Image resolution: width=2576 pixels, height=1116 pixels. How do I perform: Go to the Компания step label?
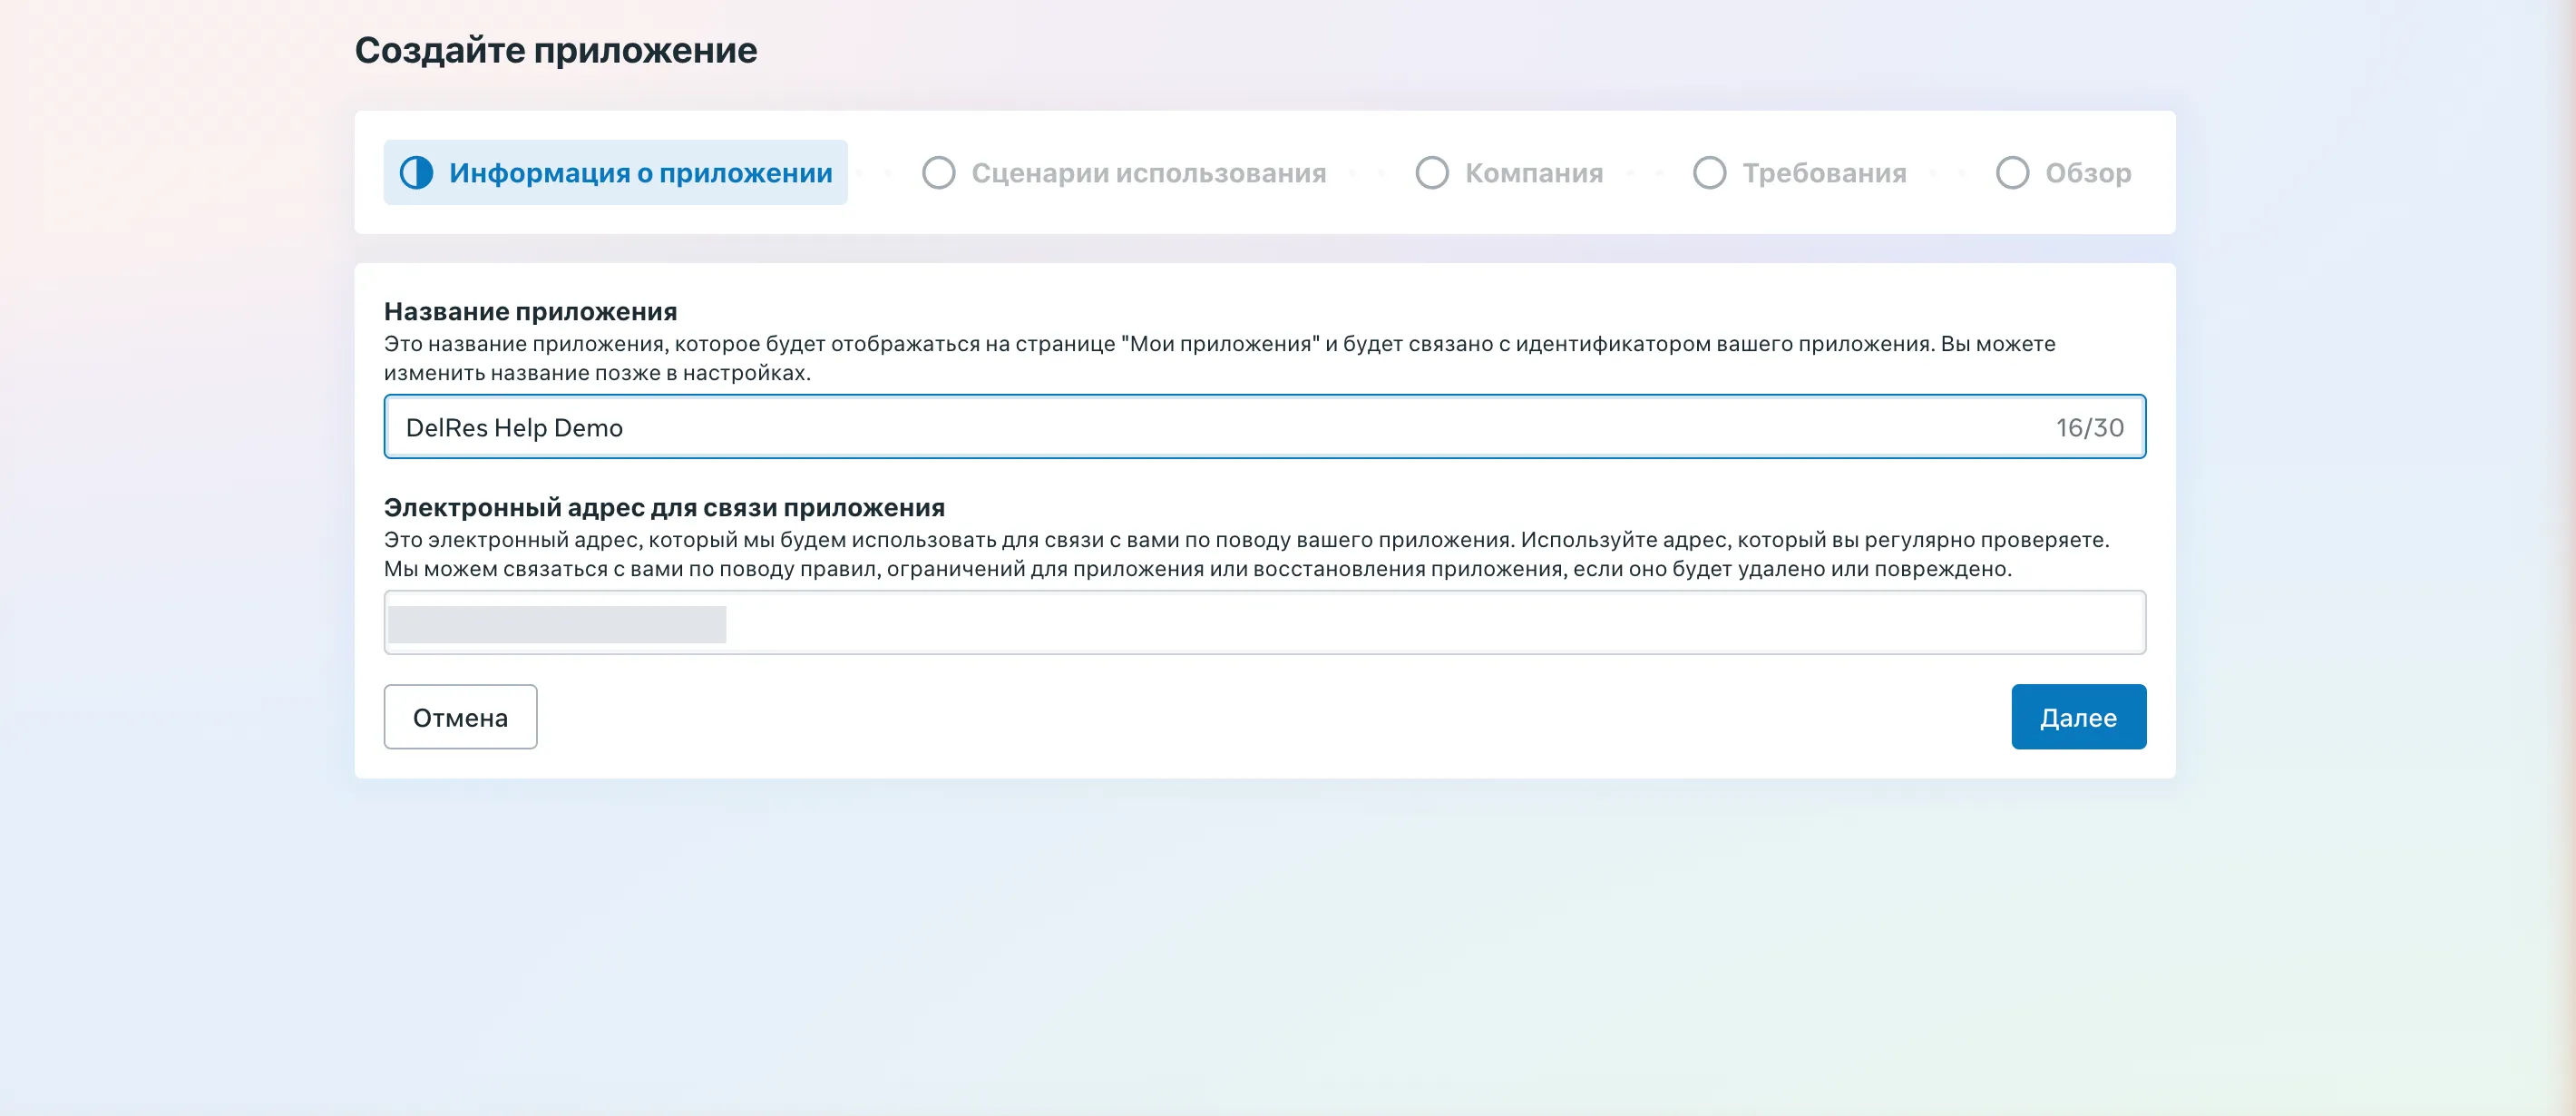[1533, 173]
